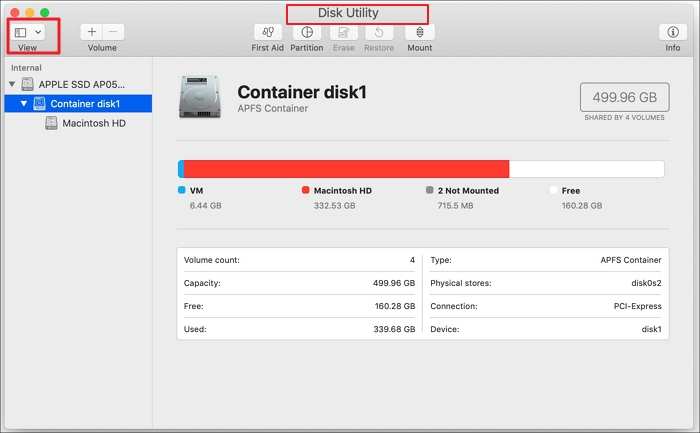Add a volume with plus button
This screenshot has height=433, width=700.
point(92,32)
